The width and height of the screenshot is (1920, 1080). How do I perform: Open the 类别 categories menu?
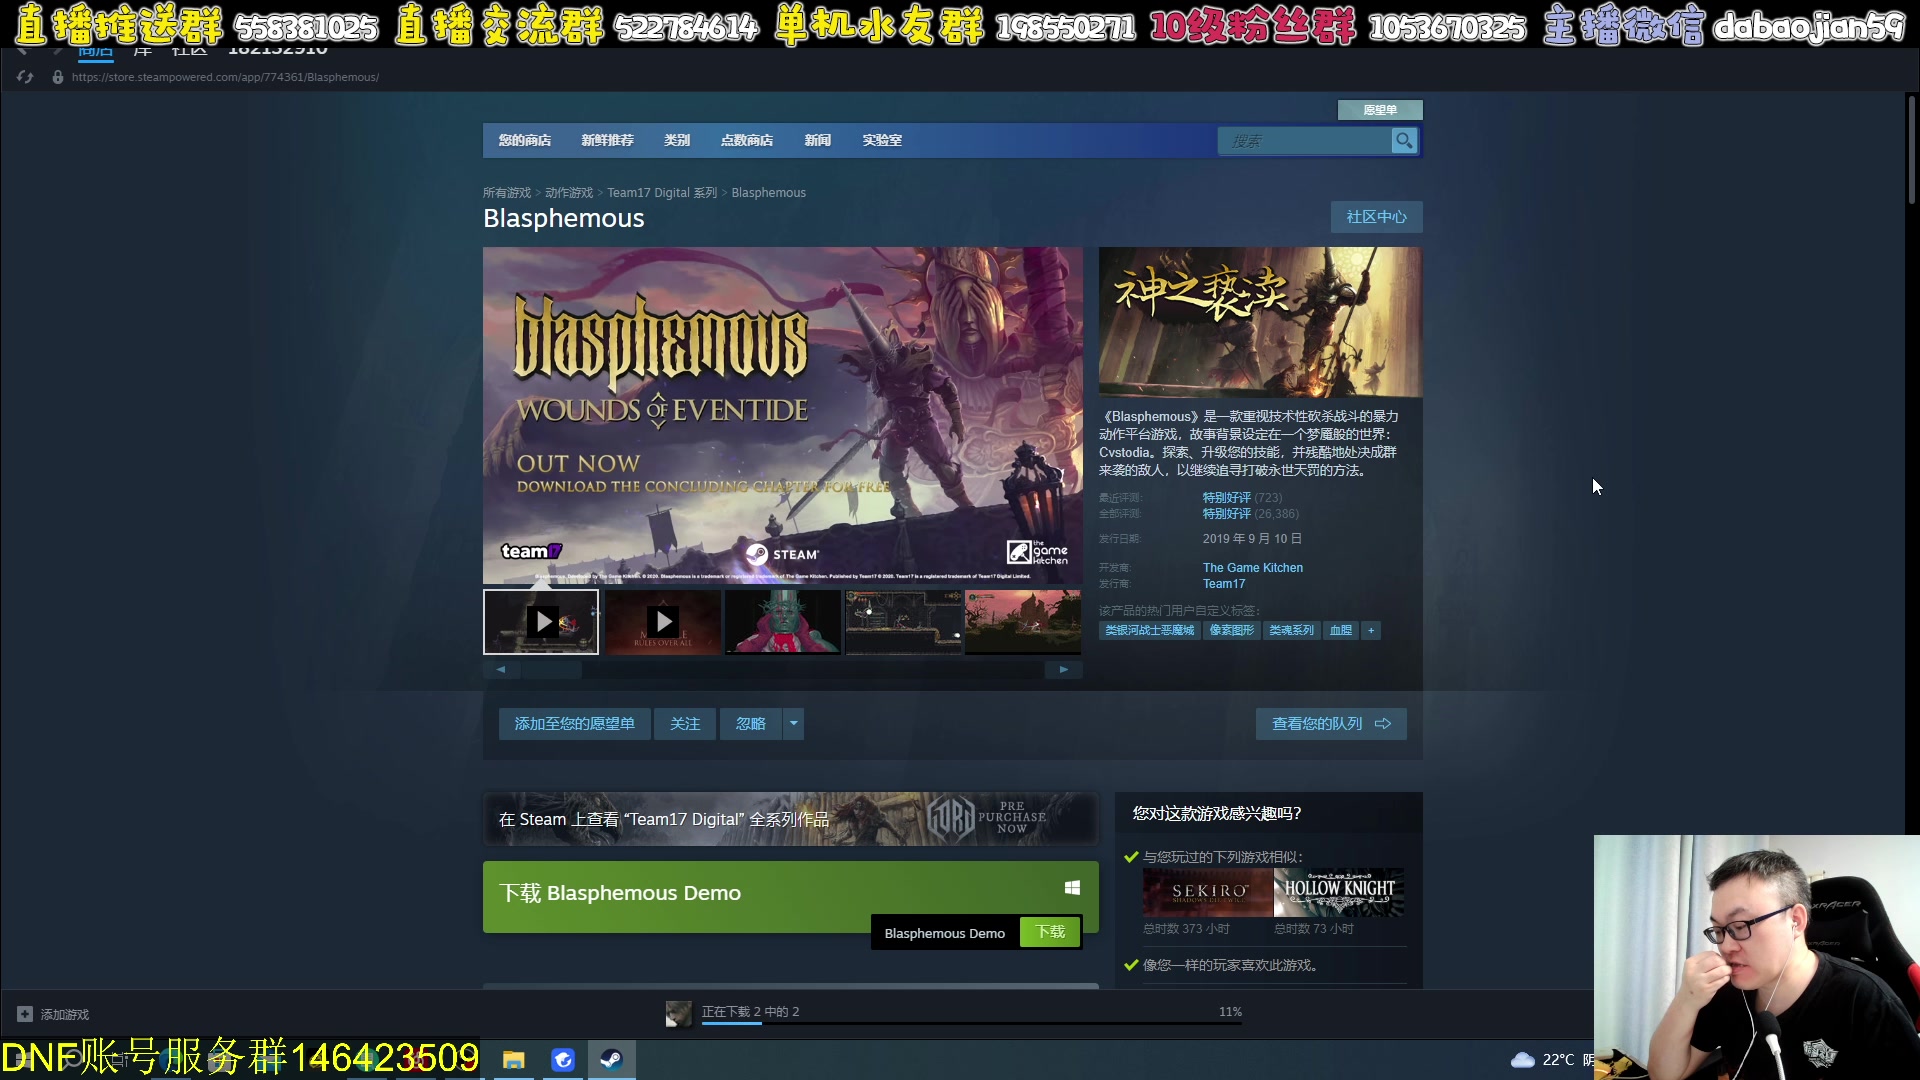click(677, 141)
